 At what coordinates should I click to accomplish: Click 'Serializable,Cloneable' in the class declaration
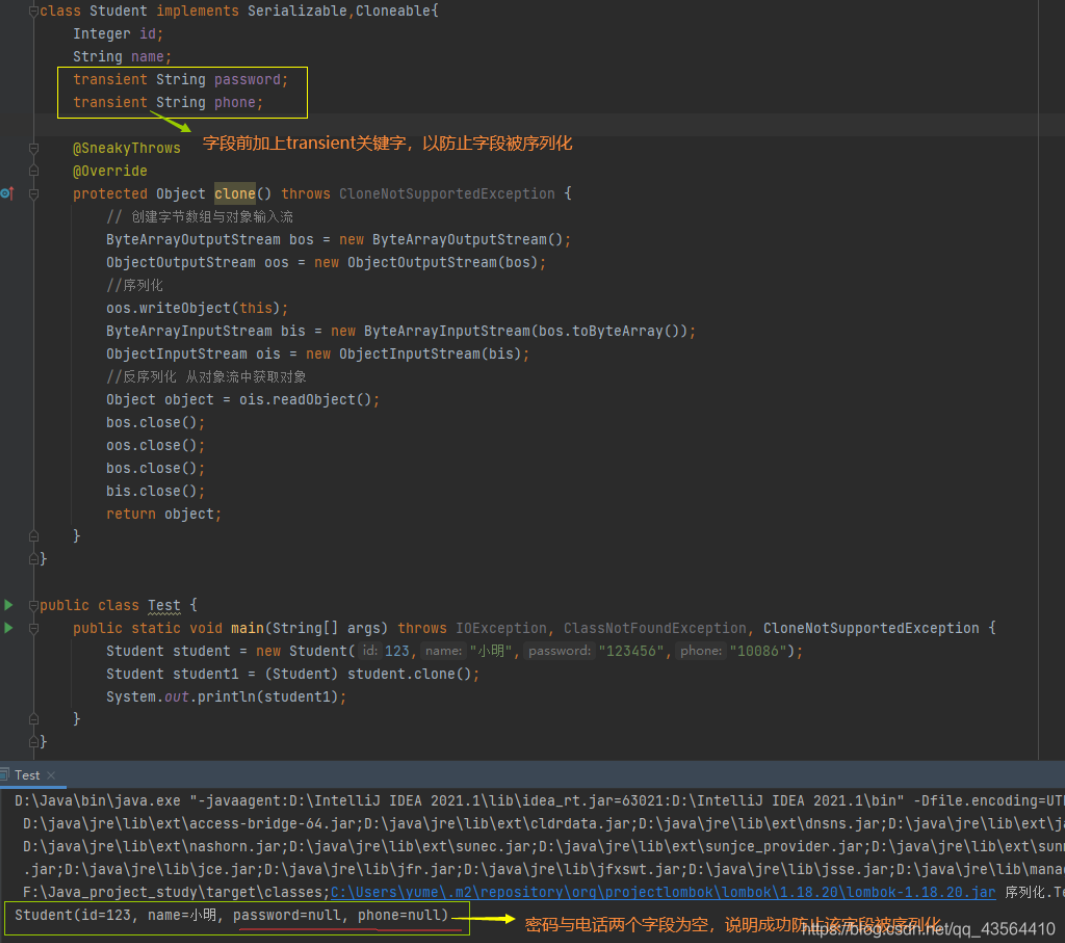[x=339, y=11]
